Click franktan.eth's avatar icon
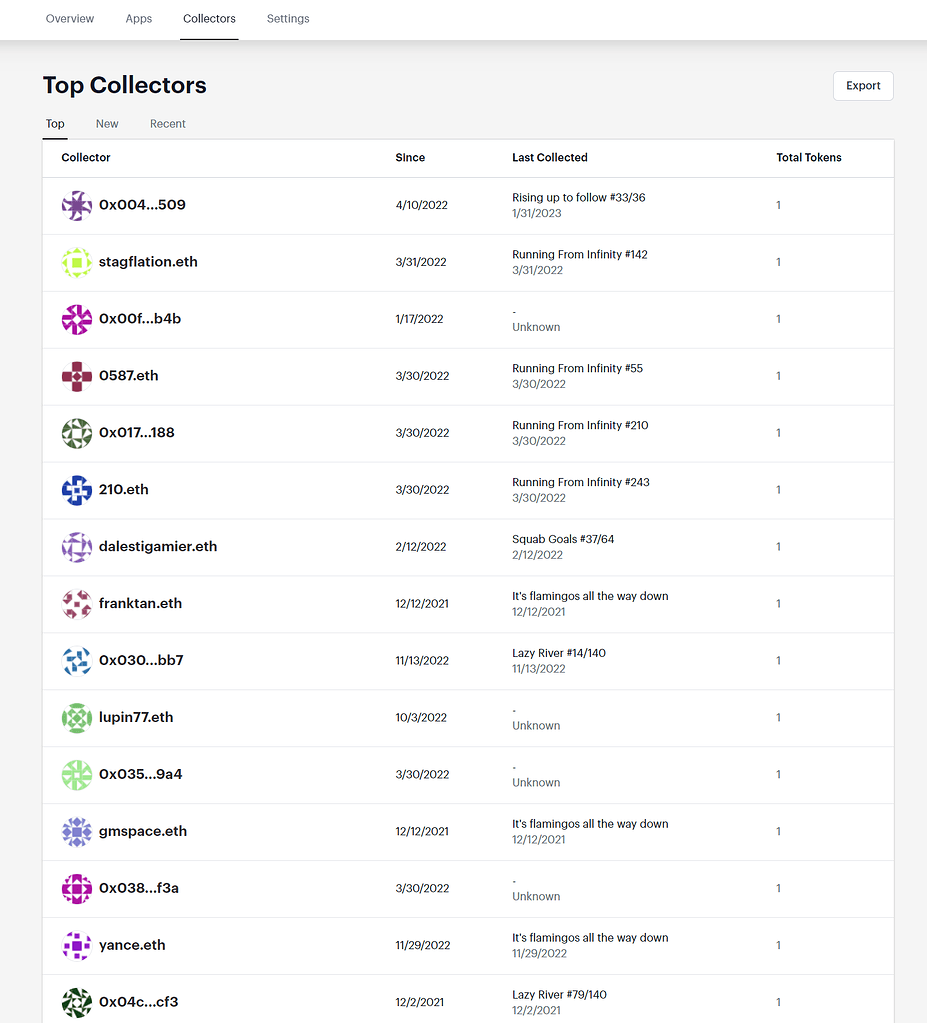This screenshot has height=1023, width=927. coord(76,603)
